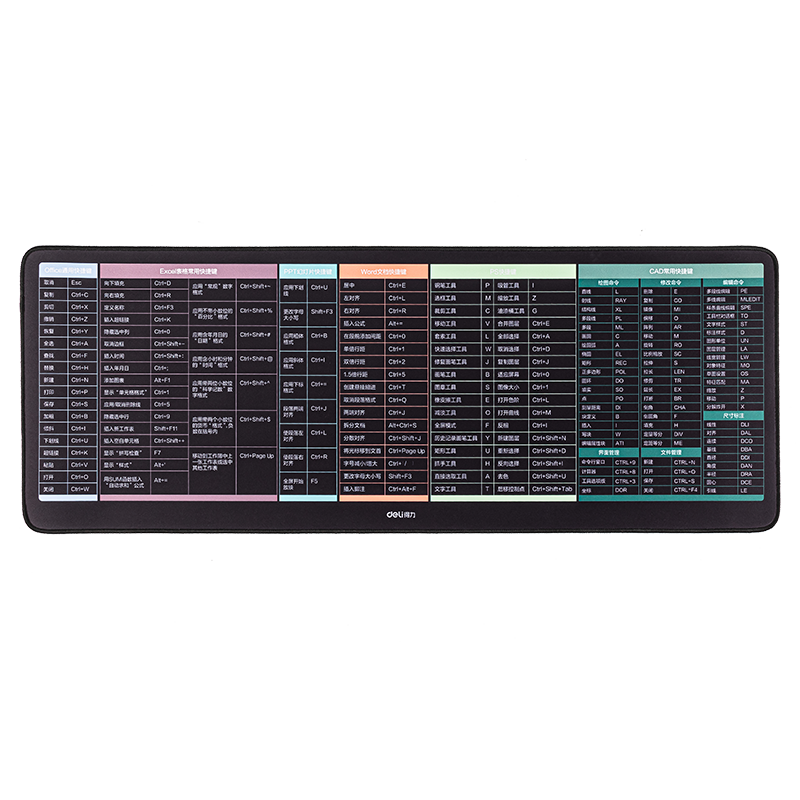Click the F5 cell in the PPT table
The image size is (800, 800).
pos(322,481)
